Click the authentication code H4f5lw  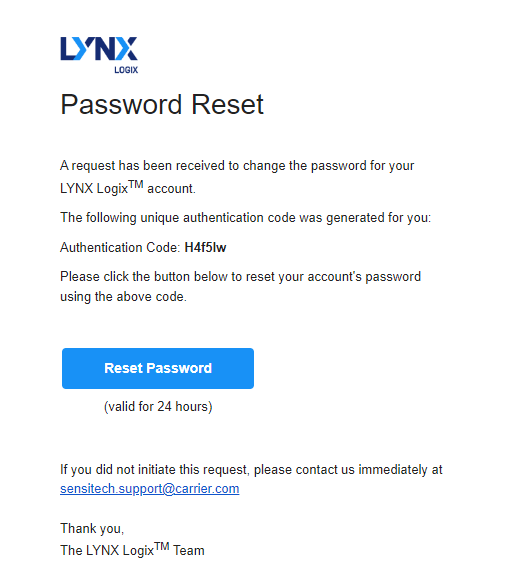pyautogui.click(x=205, y=247)
